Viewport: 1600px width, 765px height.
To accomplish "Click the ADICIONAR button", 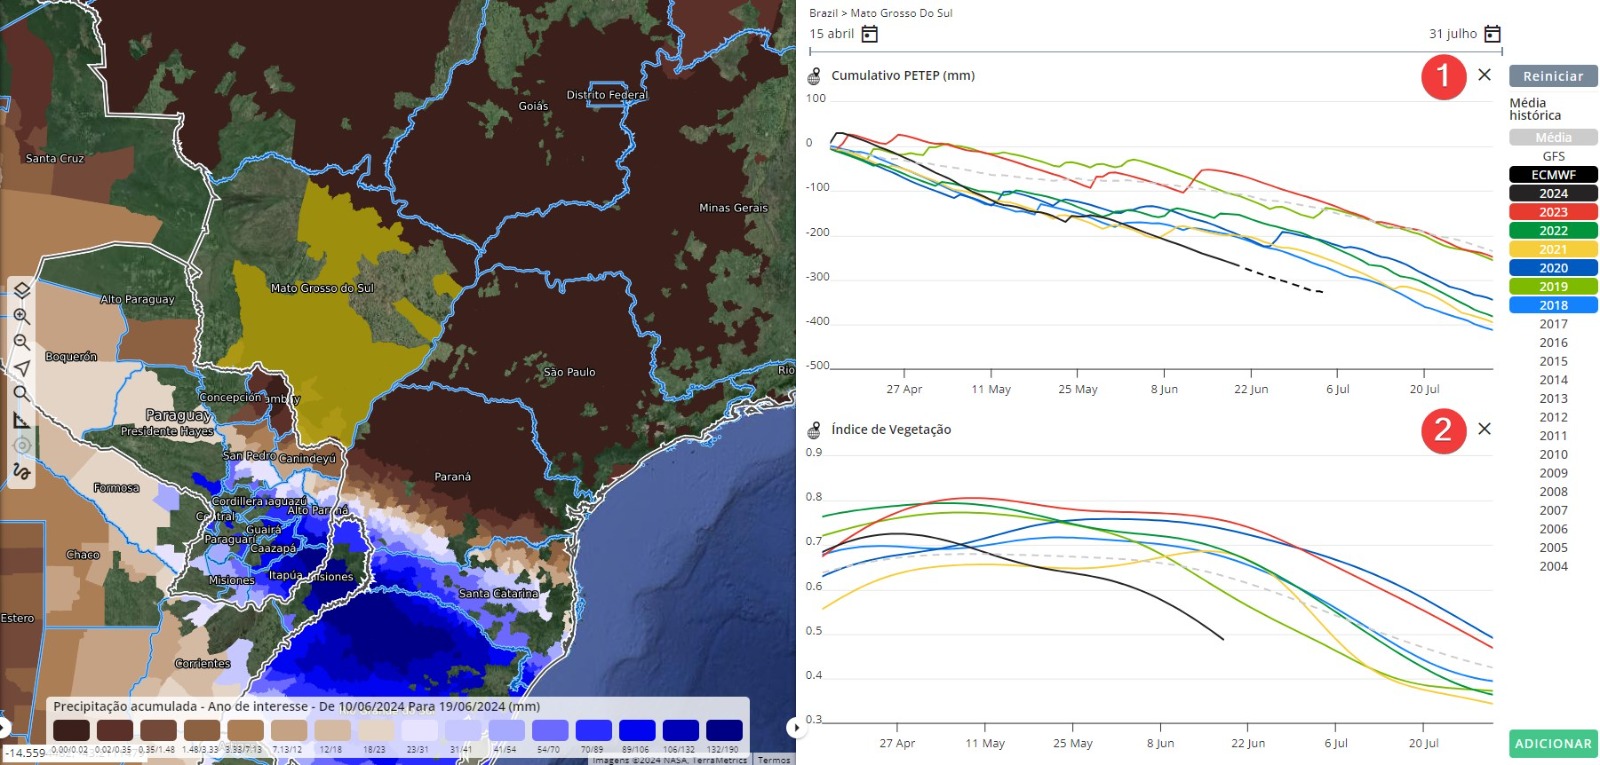I will pos(1552,743).
